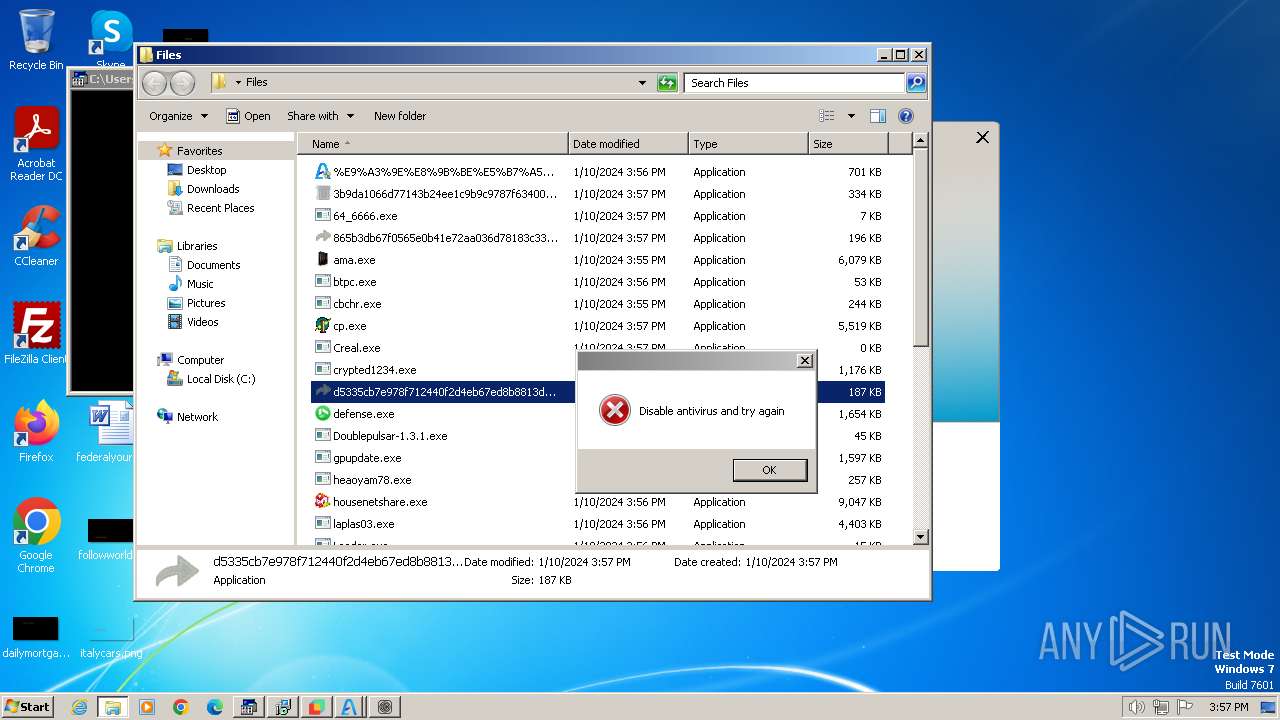Image resolution: width=1280 pixels, height=720 pixels.
Task: Click the search magnifier icon
Action: pos(915,83)
